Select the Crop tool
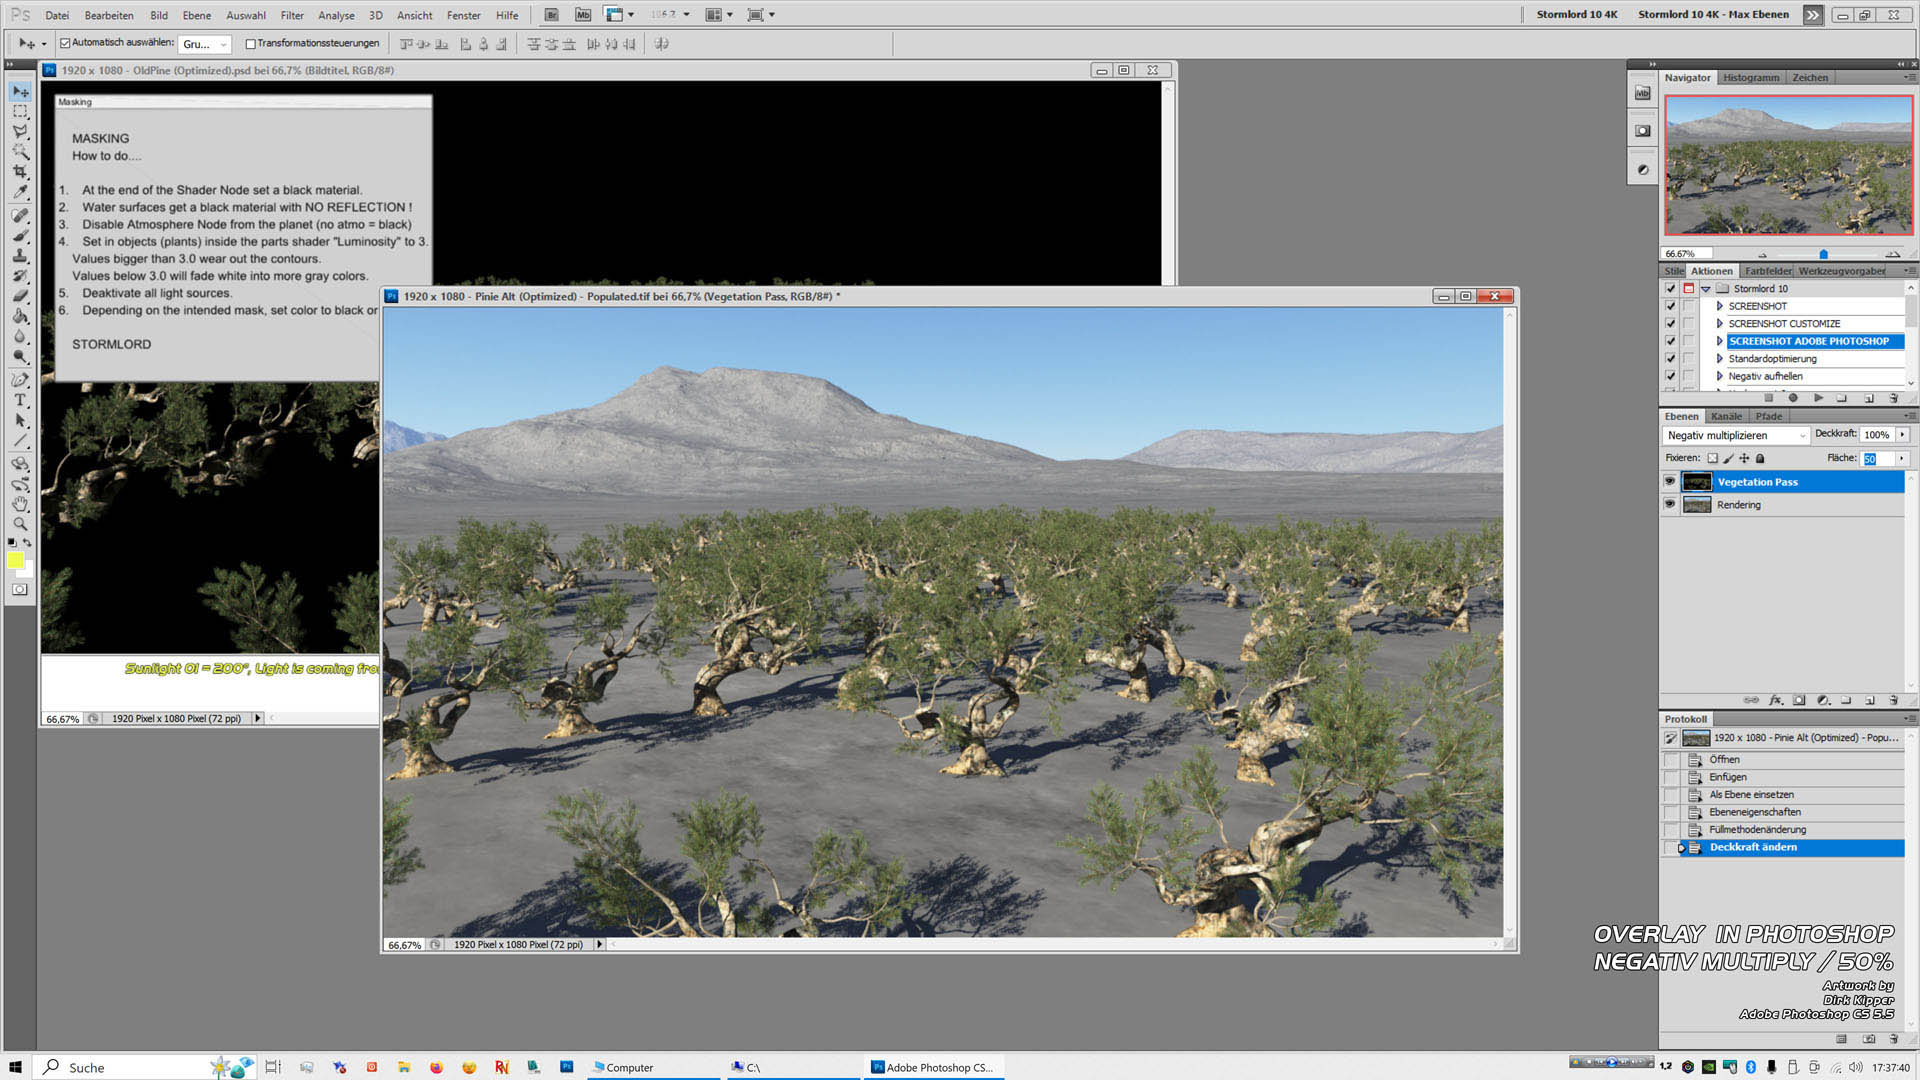 point(20,171)
